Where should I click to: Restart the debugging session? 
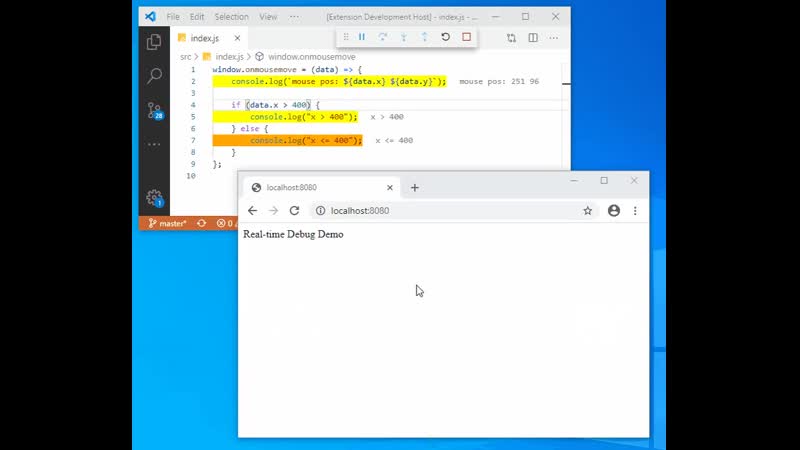445,37
